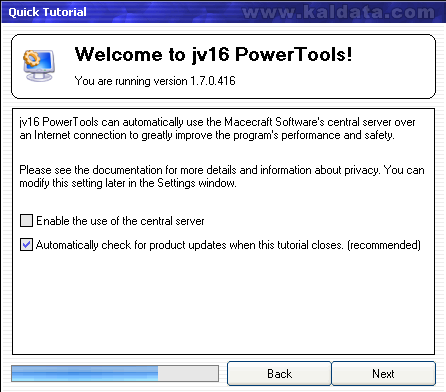446x392 pixels.
Task: Click the paragraph about Macecraft Software's central server
Action: (x=217, y=129)
